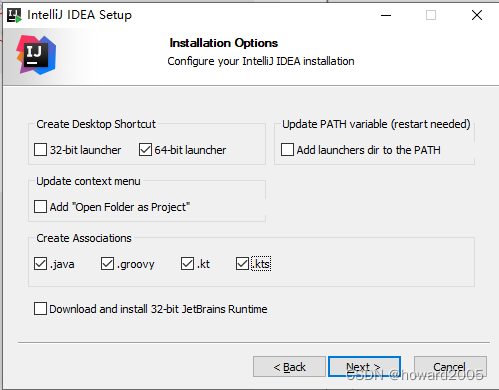The image size is (499, 390).
Task: Check Add launchers dir to the PATH
Action: [x=287, y=150]
